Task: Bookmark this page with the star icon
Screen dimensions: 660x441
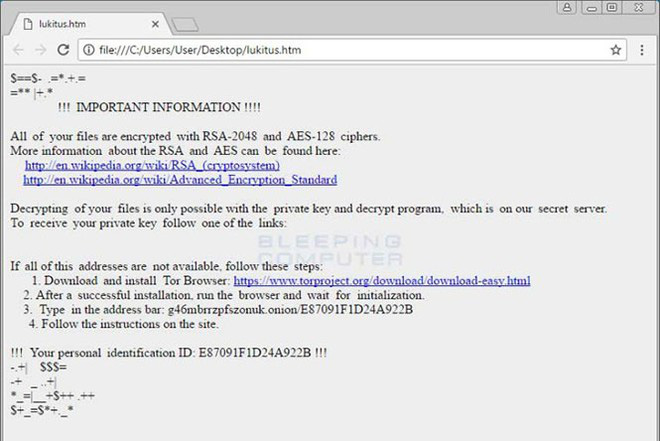Action: [616, 49]
